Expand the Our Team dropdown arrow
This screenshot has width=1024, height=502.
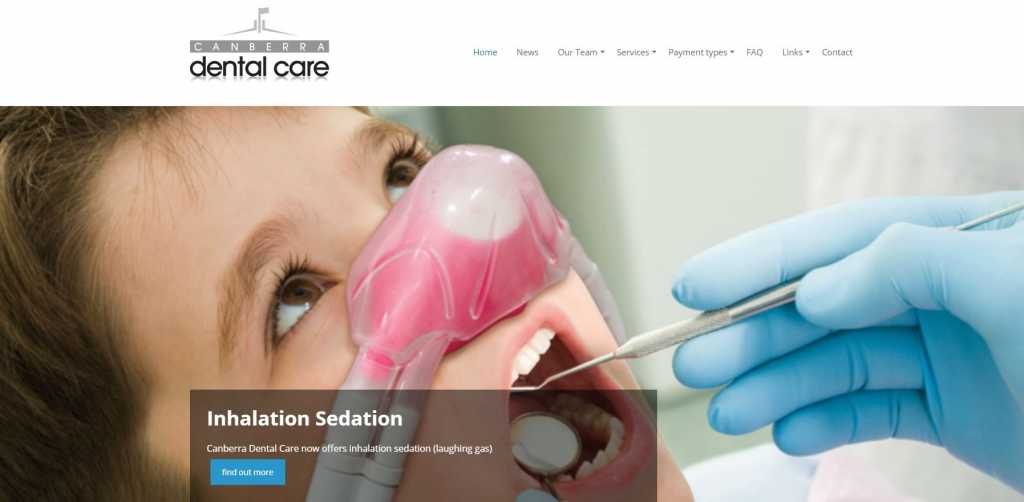(x=602, y=52)
